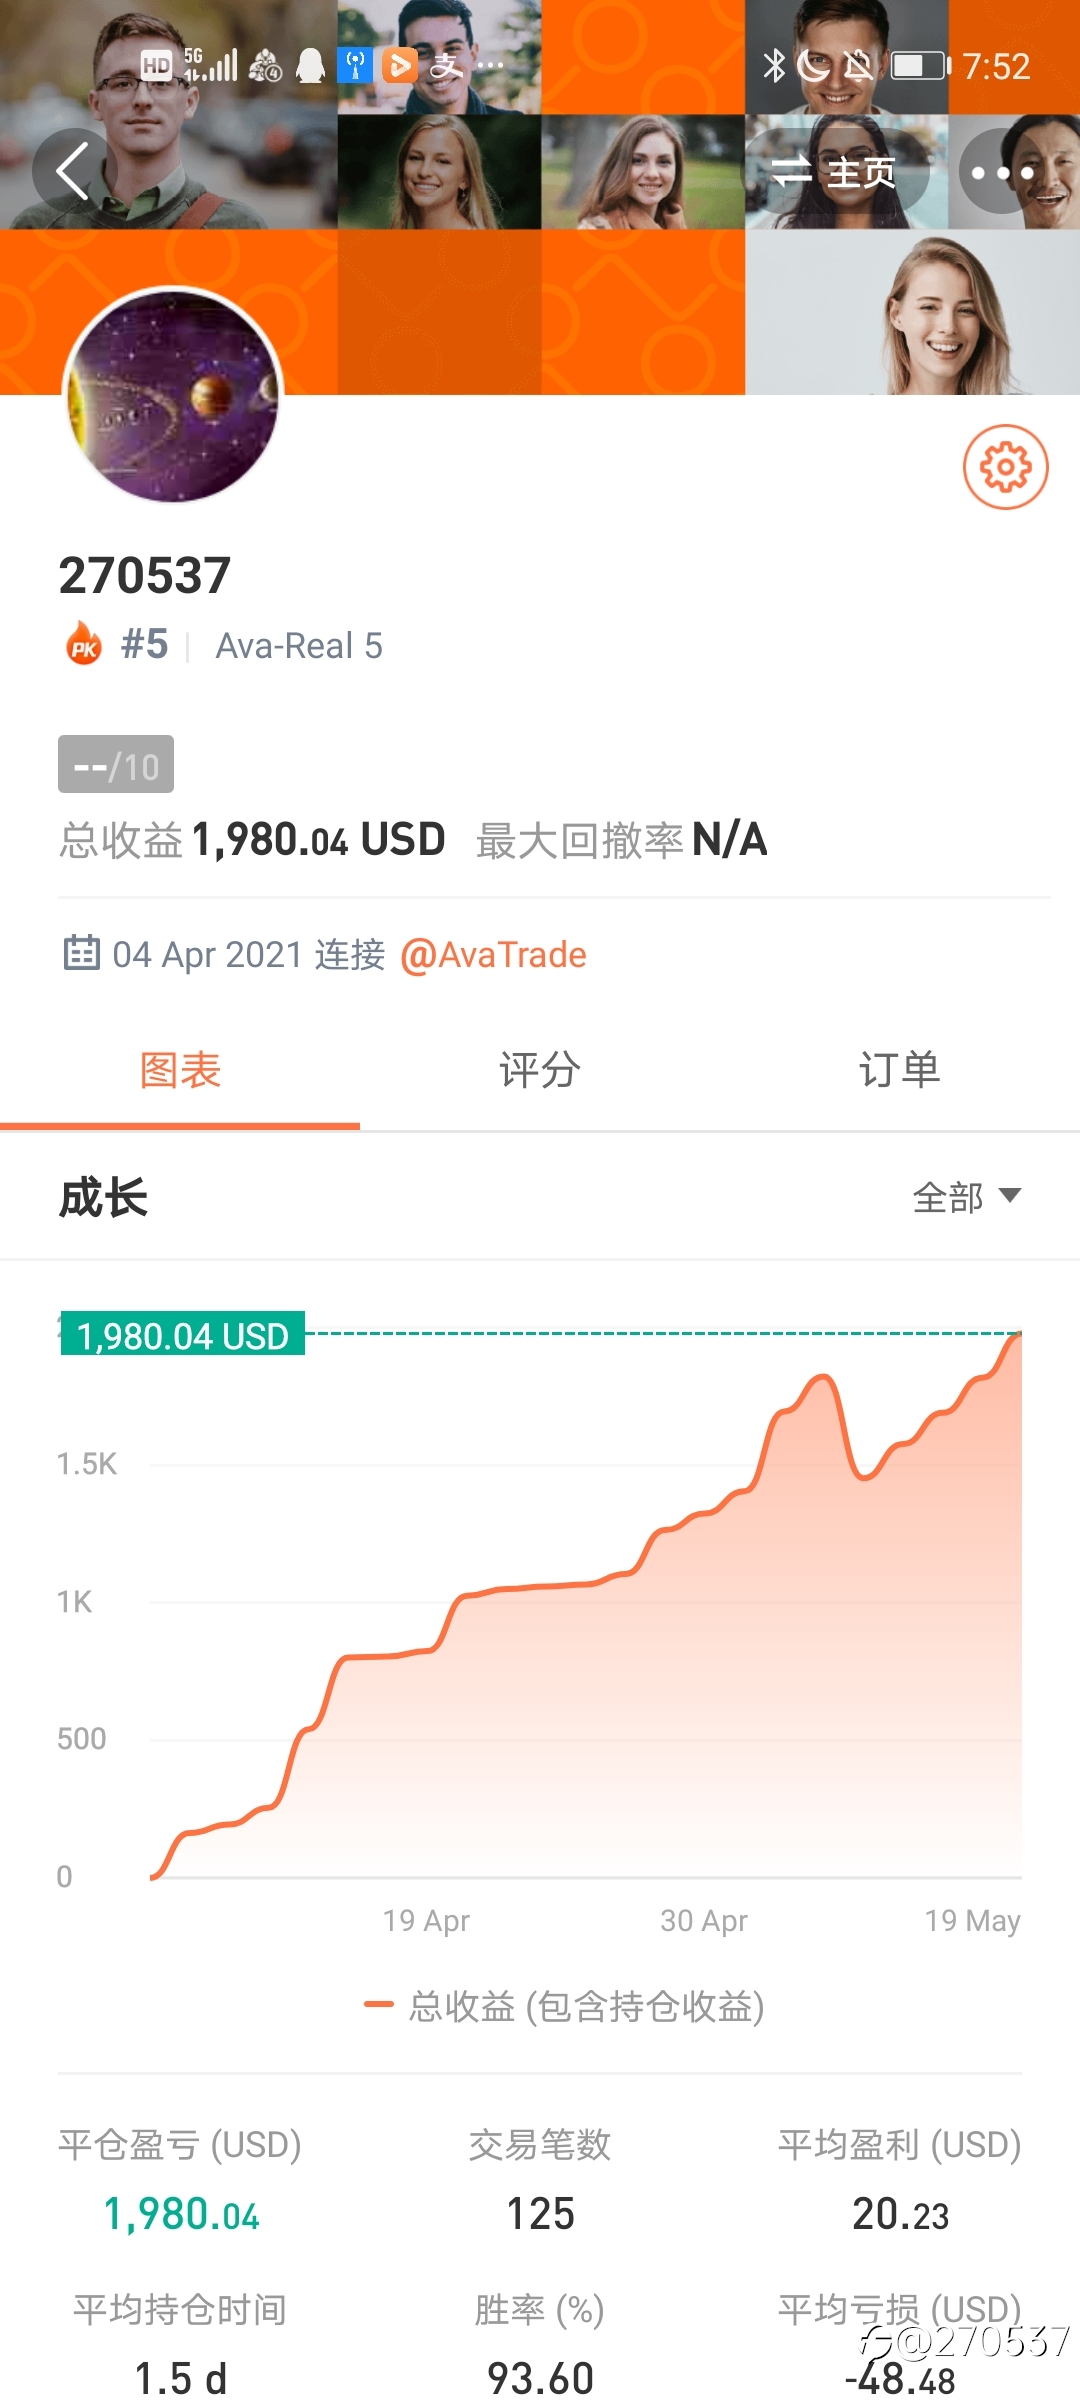Tap the back arrow icon
The height and width of the screenshot is (2400, 1080).
tap(72, 171)
